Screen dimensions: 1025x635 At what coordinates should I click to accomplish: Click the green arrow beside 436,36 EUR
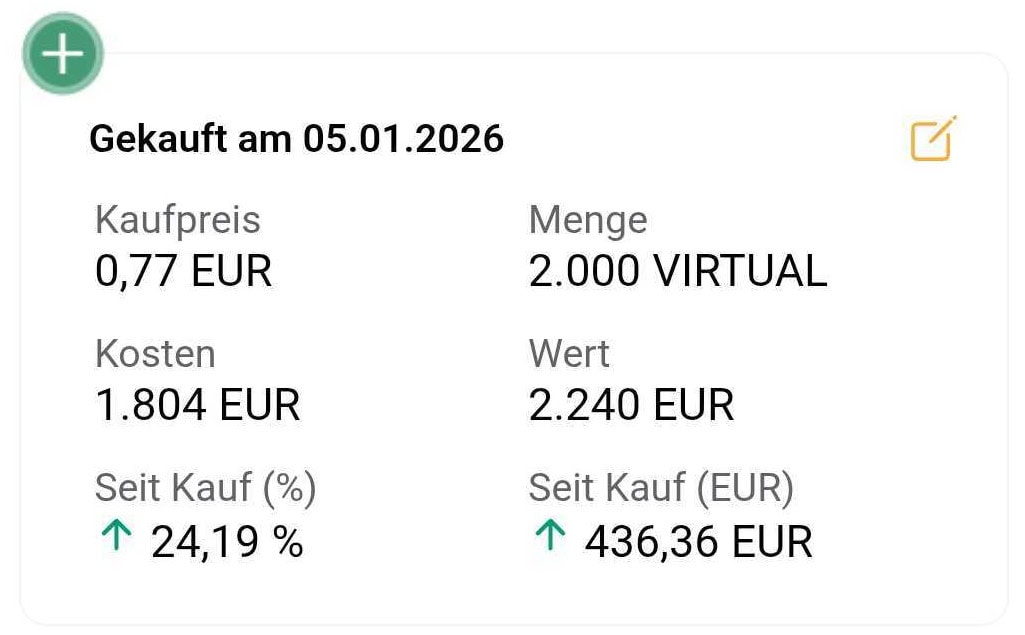pyautogui.click(x=549, y=538)
